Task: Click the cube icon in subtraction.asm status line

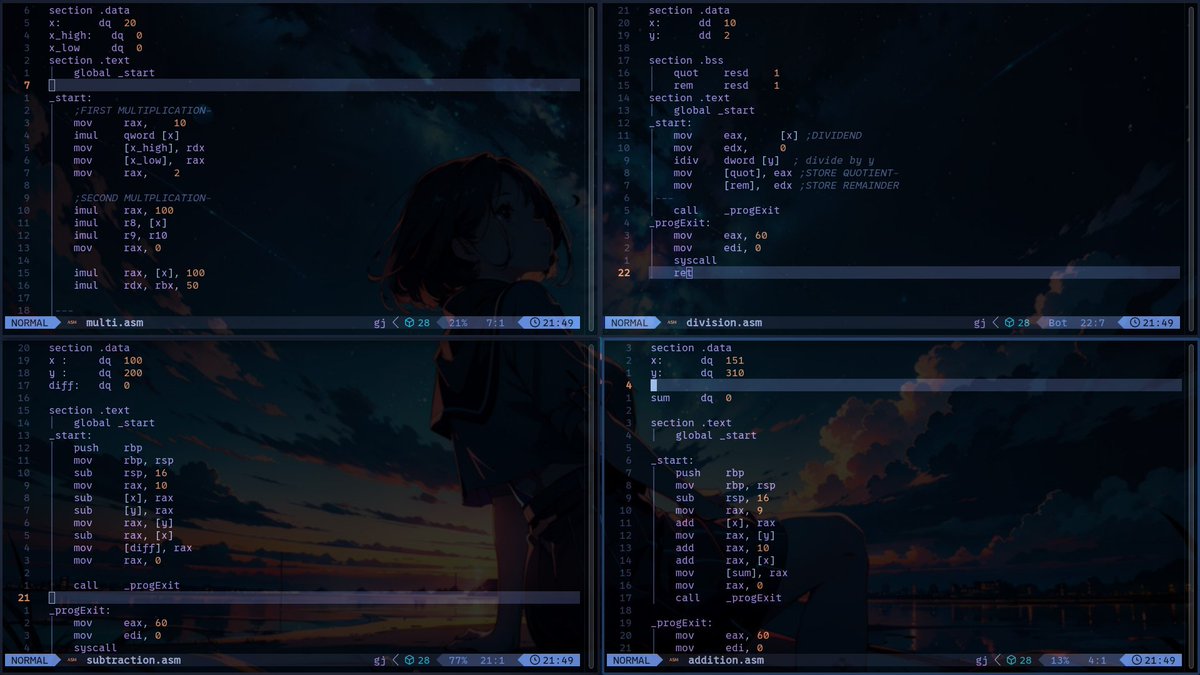Action: click(x=408, y=661)
